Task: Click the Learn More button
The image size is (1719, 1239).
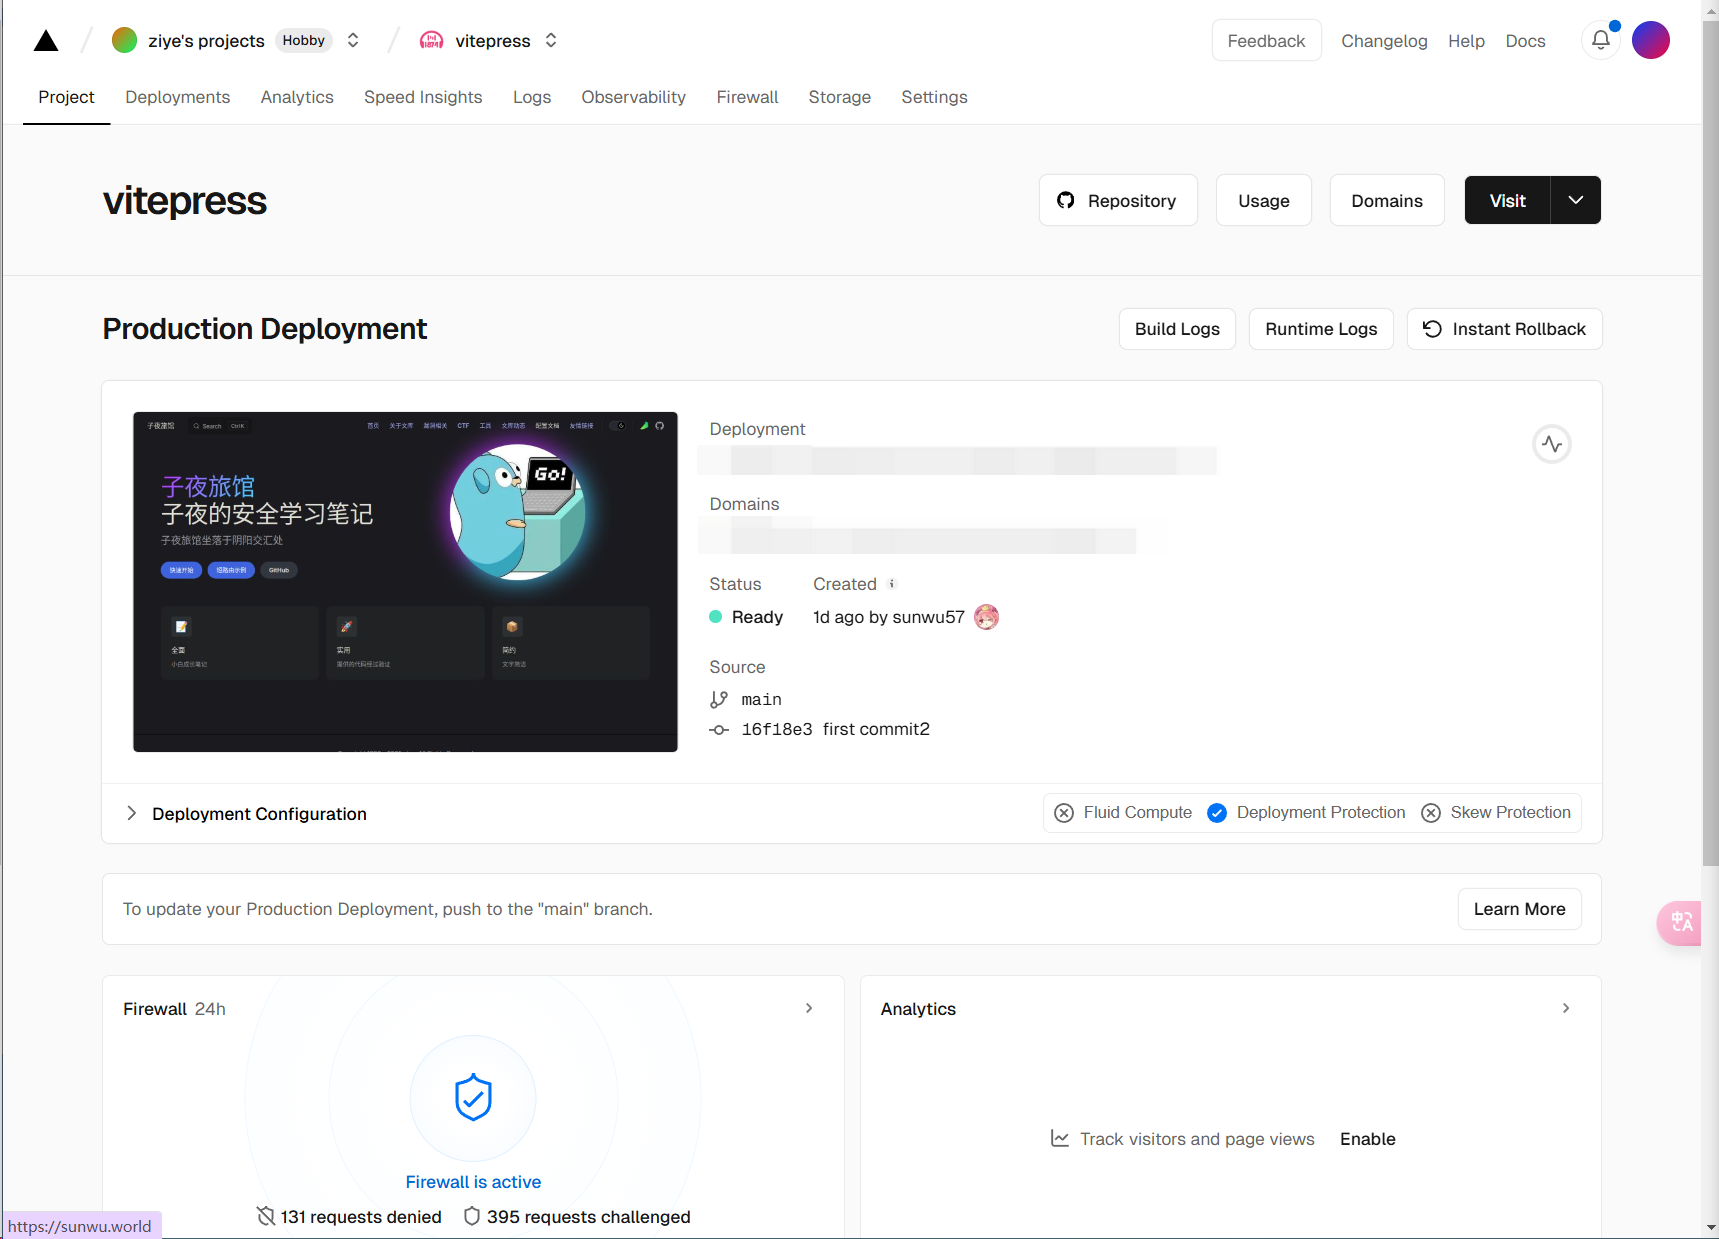Action: tap(1519, 909)
